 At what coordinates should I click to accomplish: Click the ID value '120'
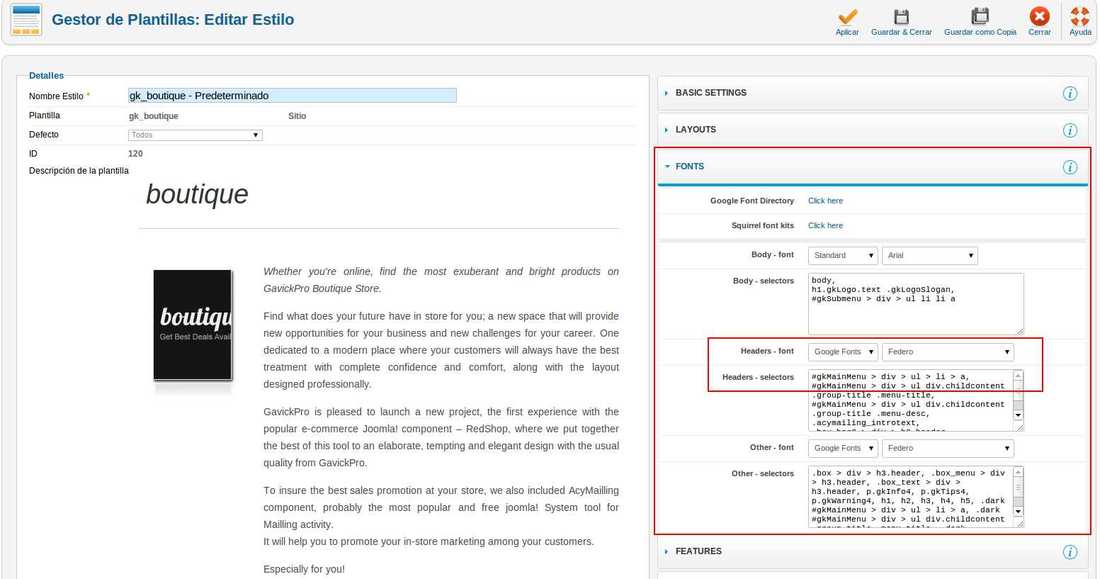click(x=135, y=154)
